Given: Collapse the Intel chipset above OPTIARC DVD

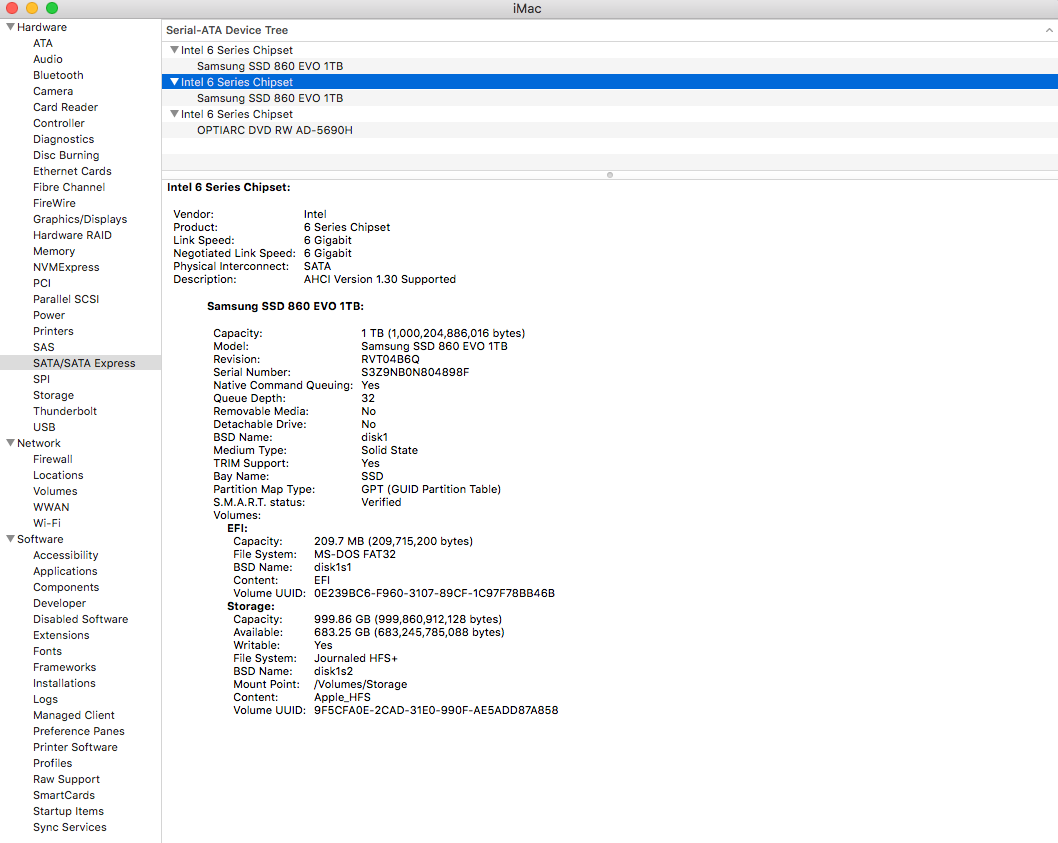Looking at the screenshot, I should [x=174, y=114].
